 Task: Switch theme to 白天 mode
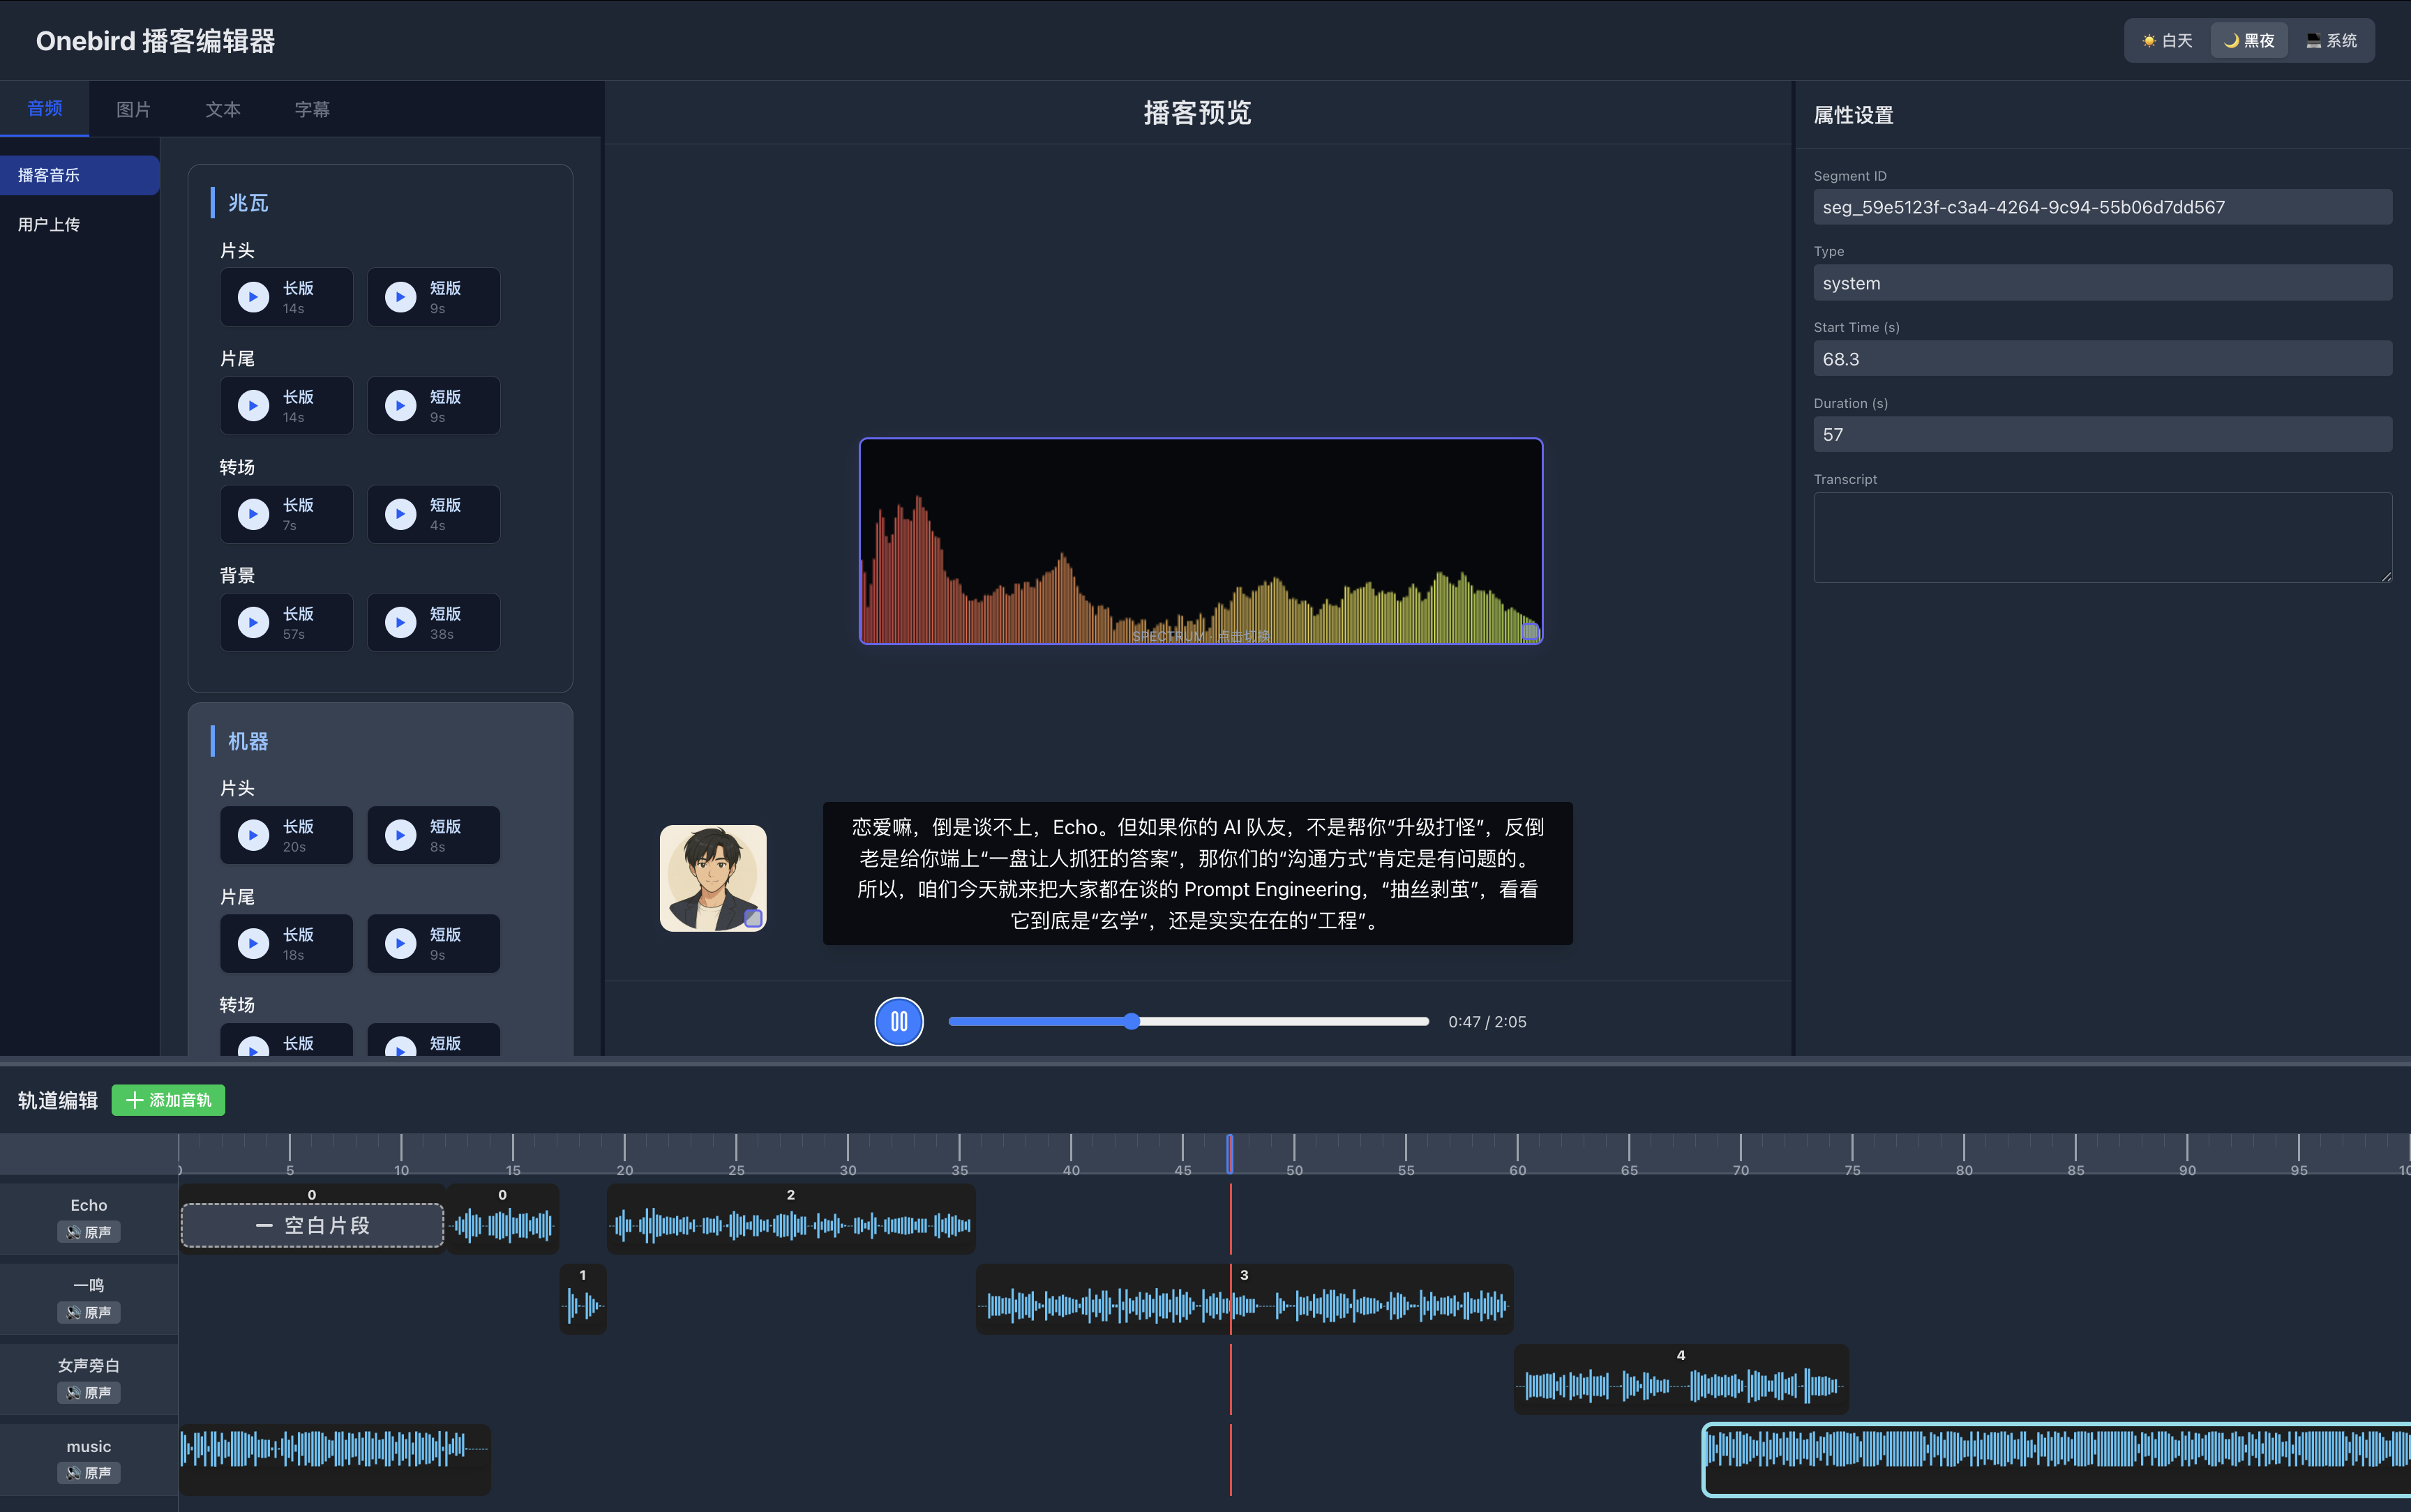point(2165,40)
